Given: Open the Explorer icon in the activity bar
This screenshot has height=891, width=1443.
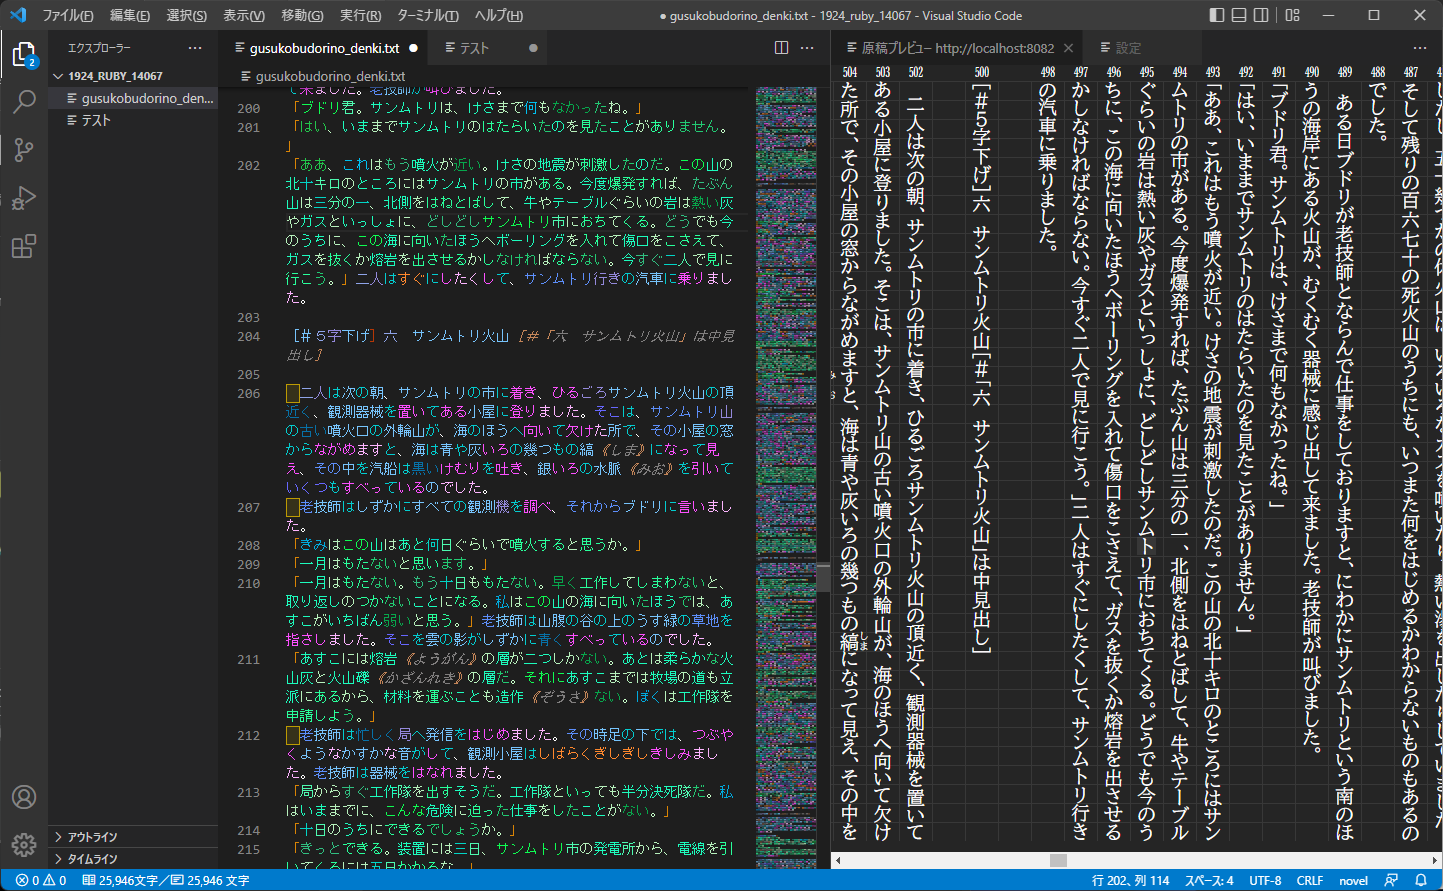Looking at the screenshot, I should point(24,55).
